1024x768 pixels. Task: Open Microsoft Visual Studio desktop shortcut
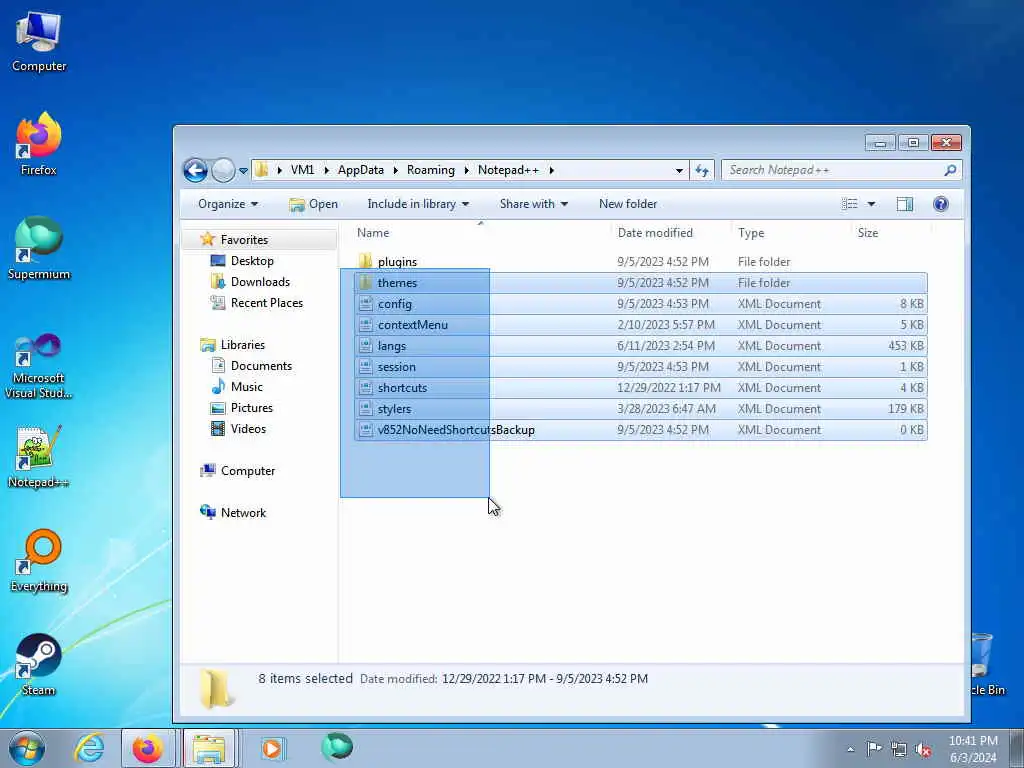[x=39, y=366]
